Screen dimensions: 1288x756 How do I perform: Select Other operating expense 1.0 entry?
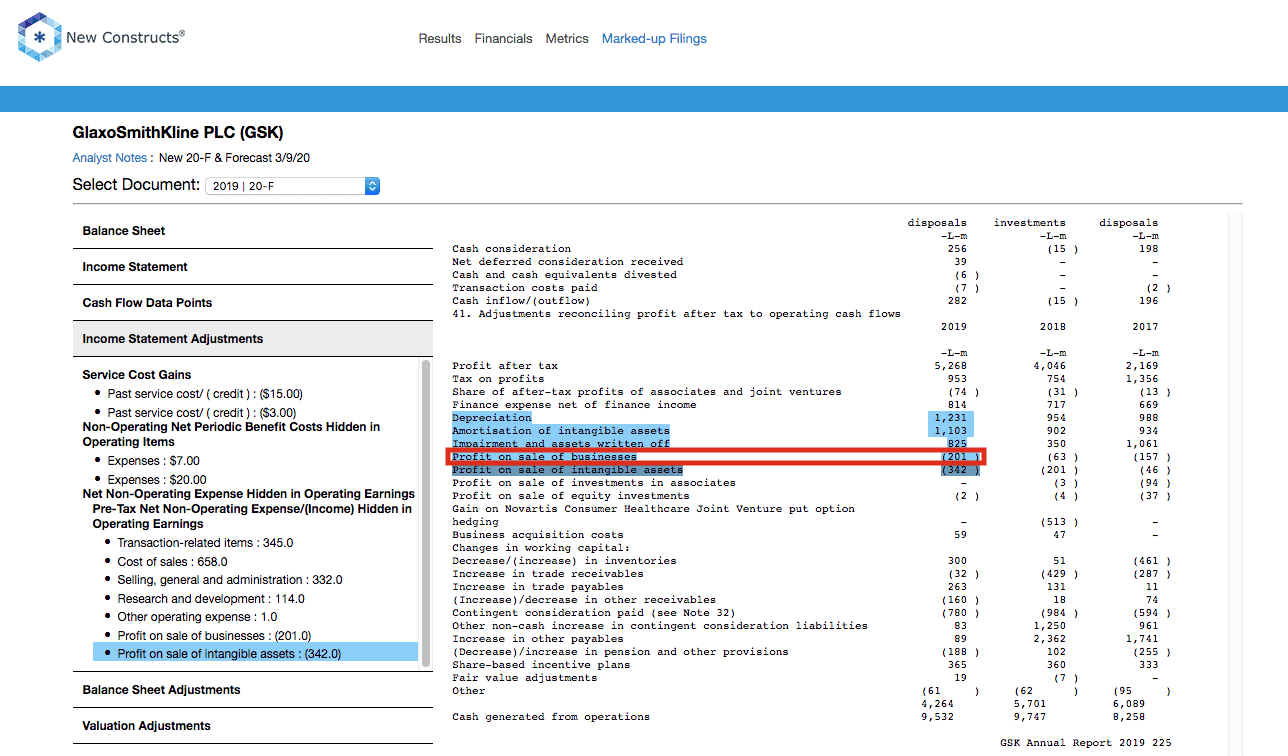pos(197,617)
